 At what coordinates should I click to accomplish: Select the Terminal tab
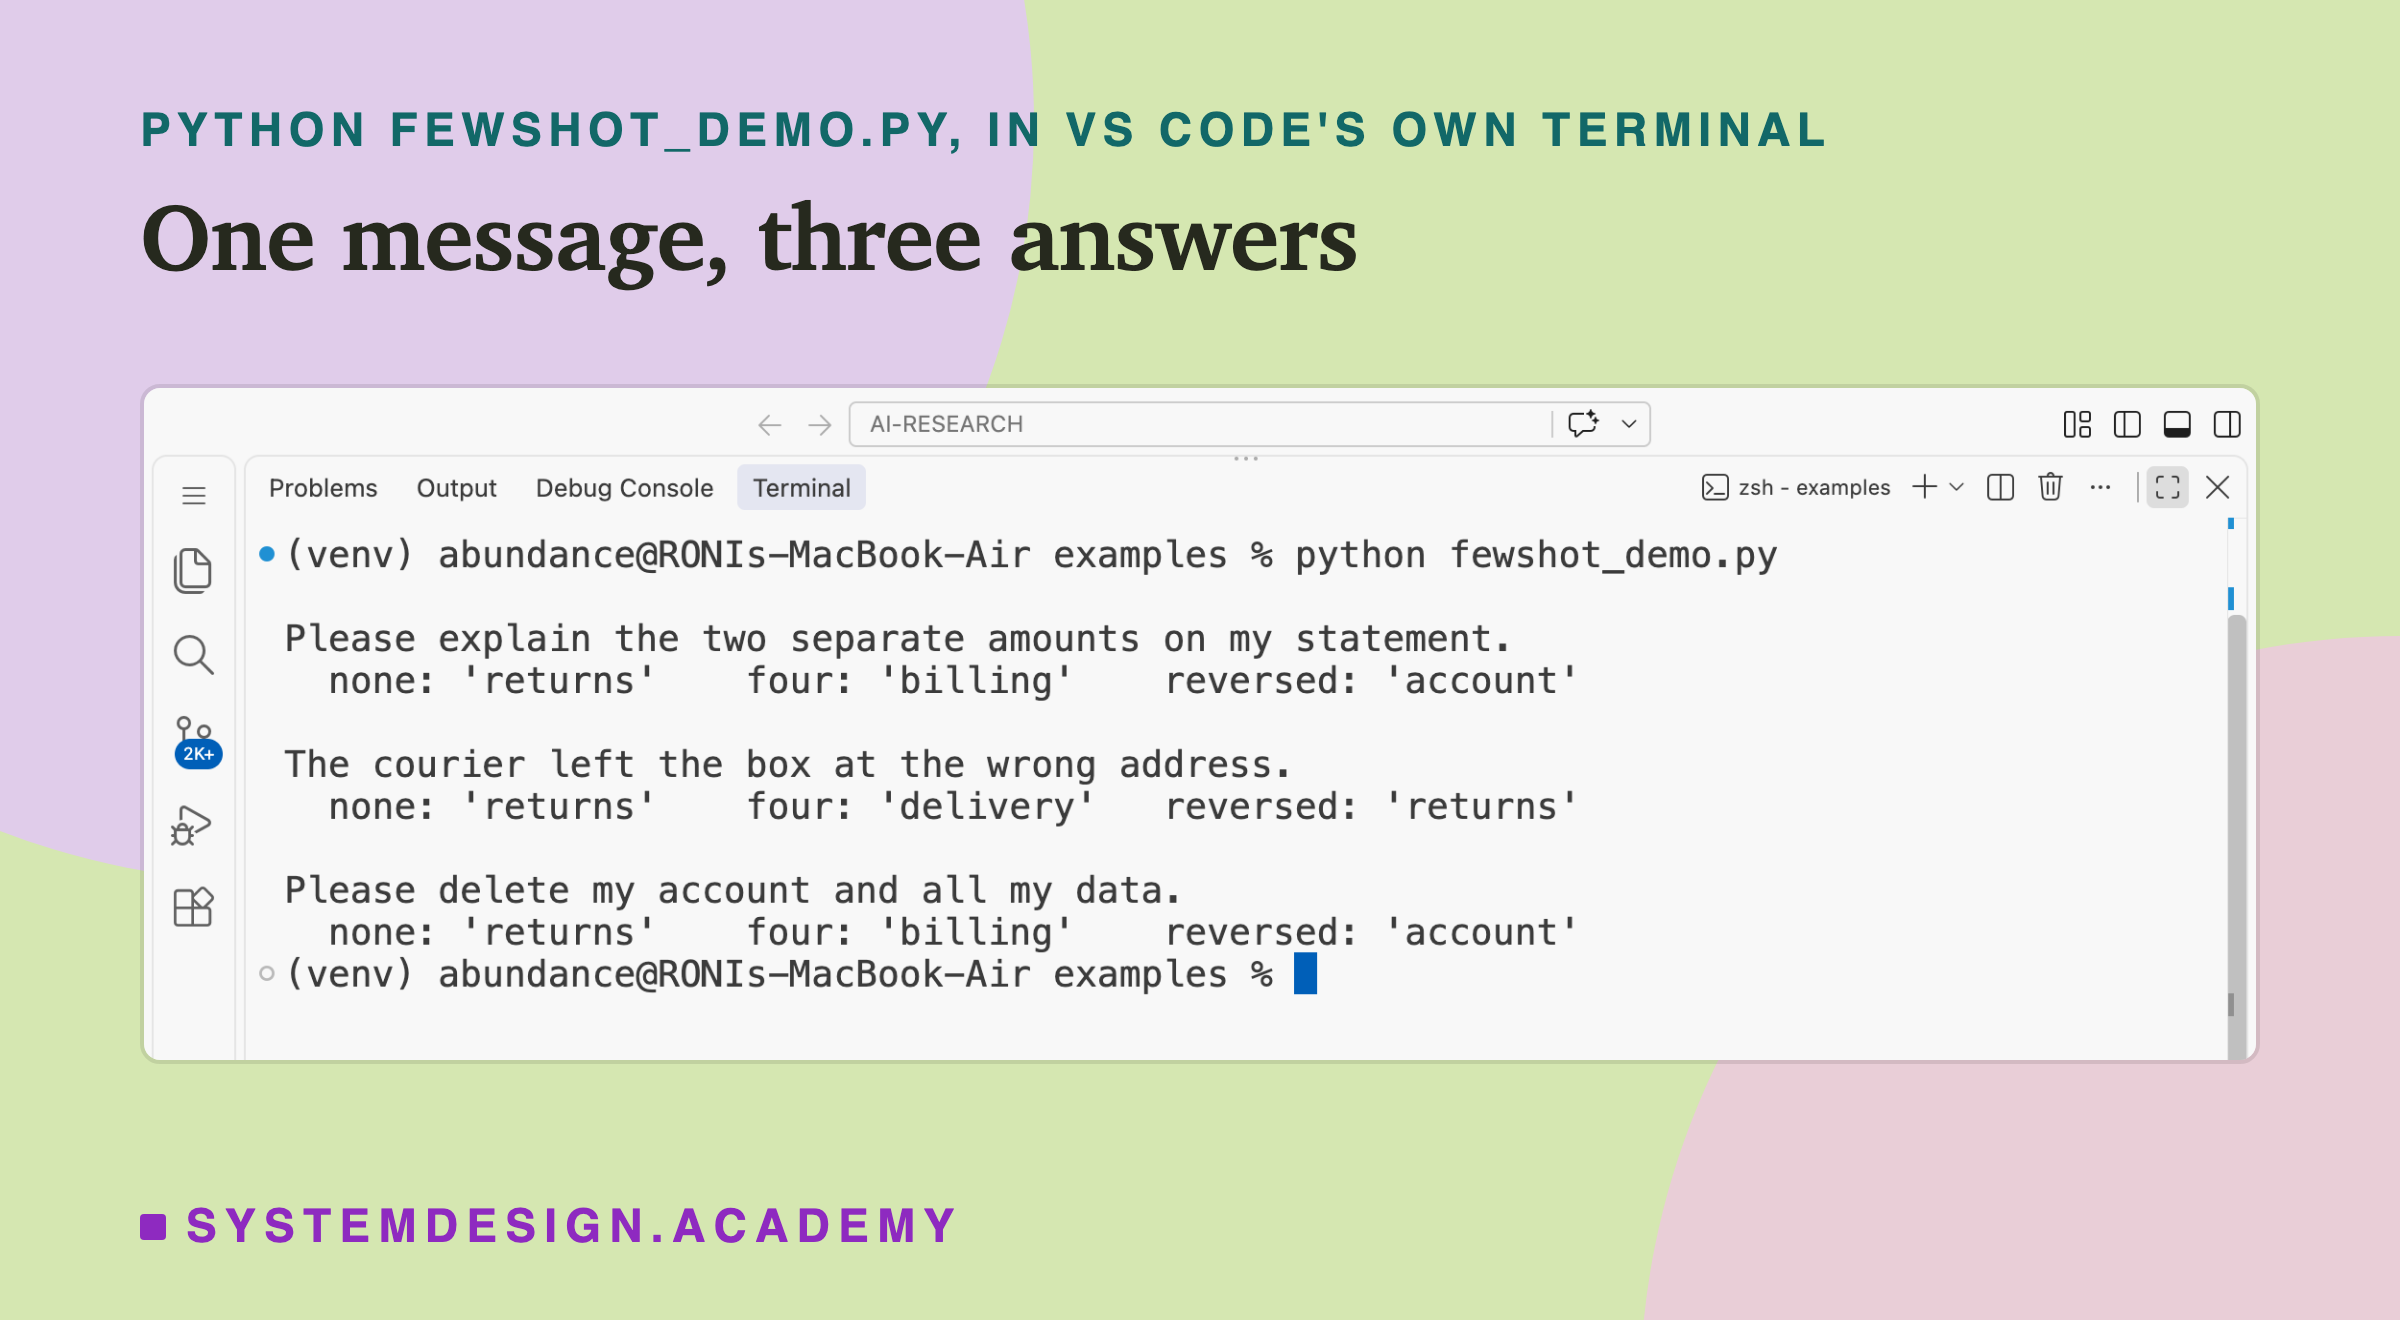[x=801, y=488]
